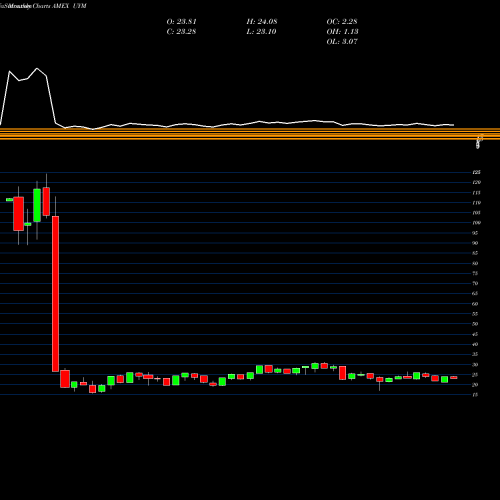Click the 100 price axis label
Viewport: 500px width, 500px height.
pos(476,223)
